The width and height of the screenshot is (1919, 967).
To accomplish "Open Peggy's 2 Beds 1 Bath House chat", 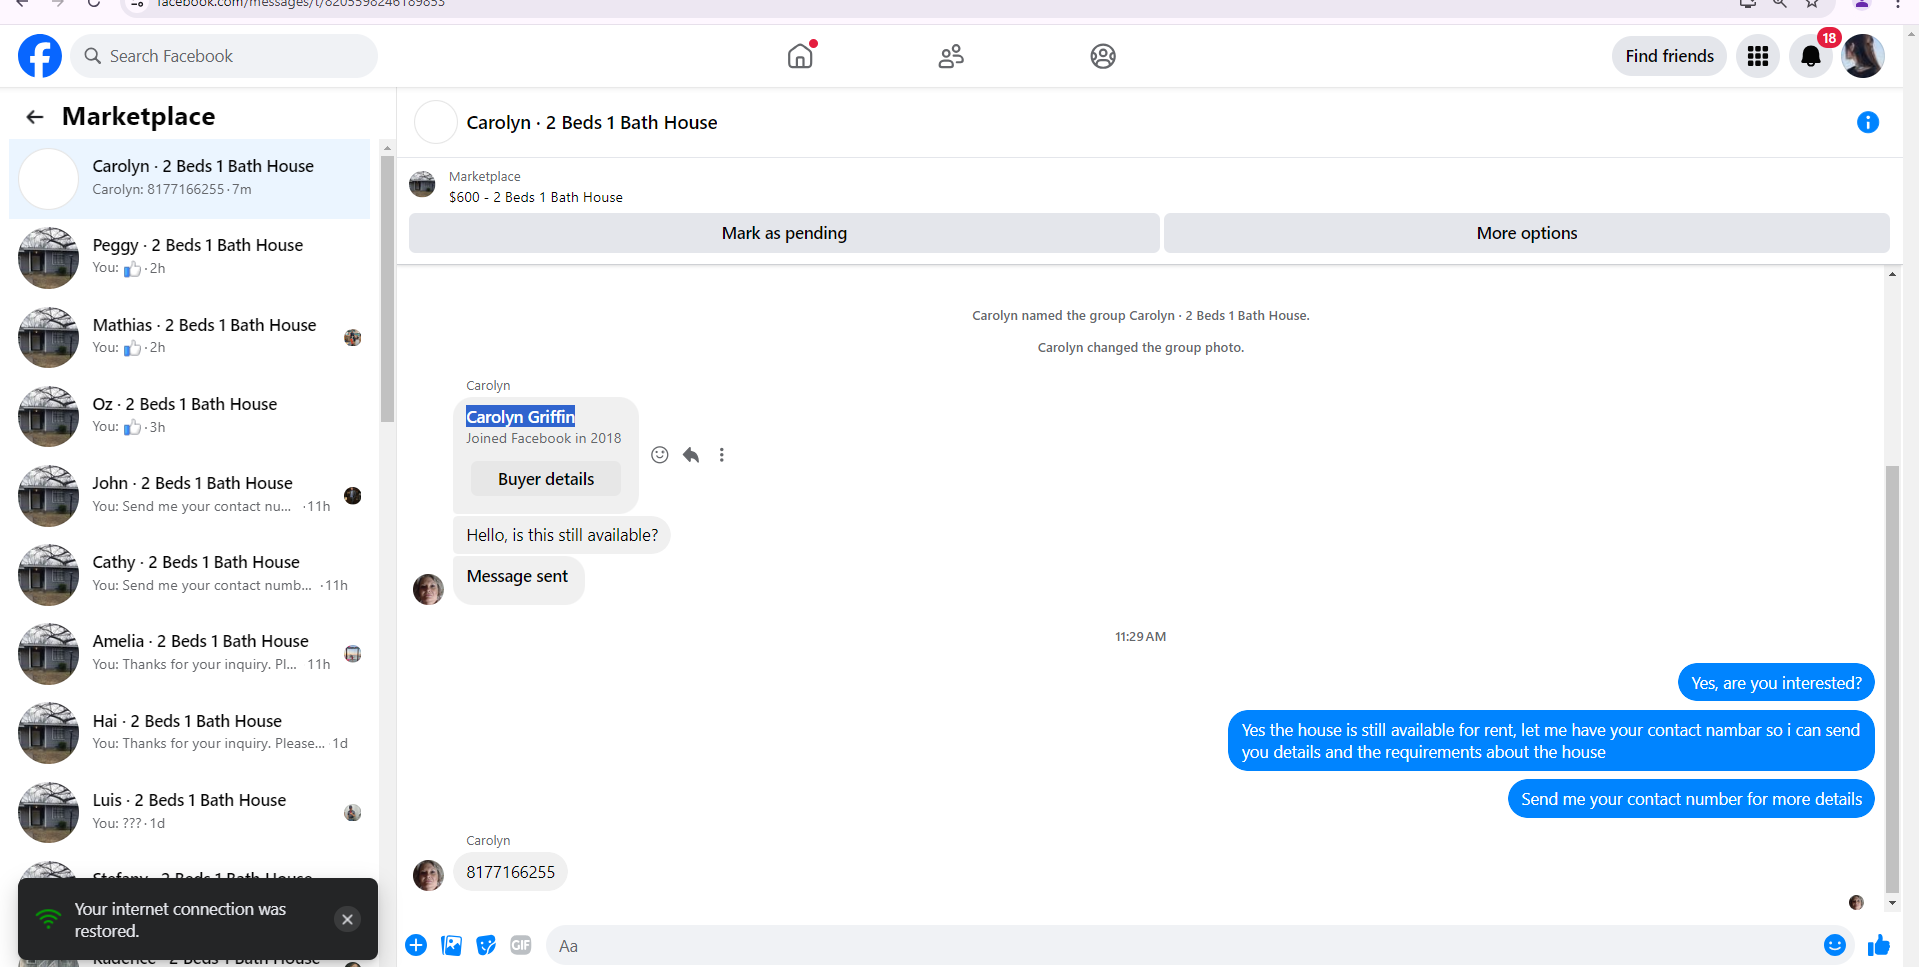I will [190, 258].
